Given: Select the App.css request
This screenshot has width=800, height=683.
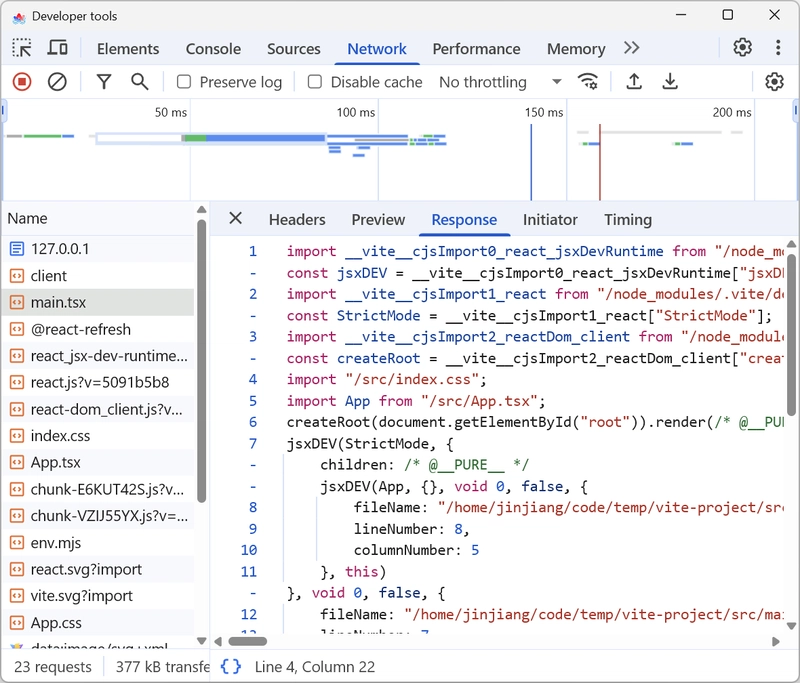Looking at the screenshot, I should pyautogui.click(x=98, y=623).
